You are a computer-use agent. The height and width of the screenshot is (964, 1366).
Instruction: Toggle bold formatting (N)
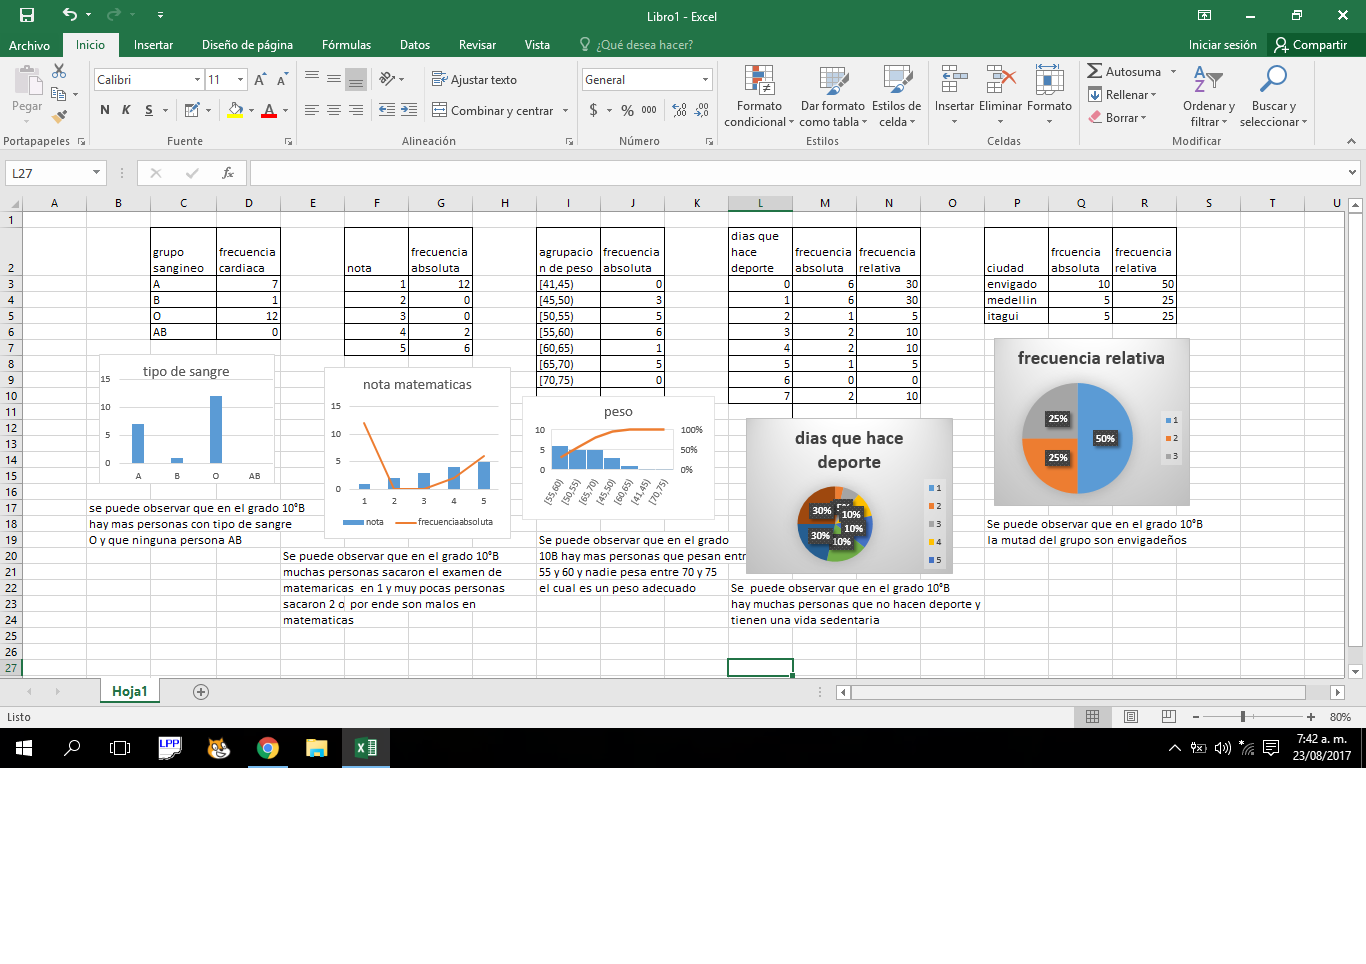click(x=104, y=110)
